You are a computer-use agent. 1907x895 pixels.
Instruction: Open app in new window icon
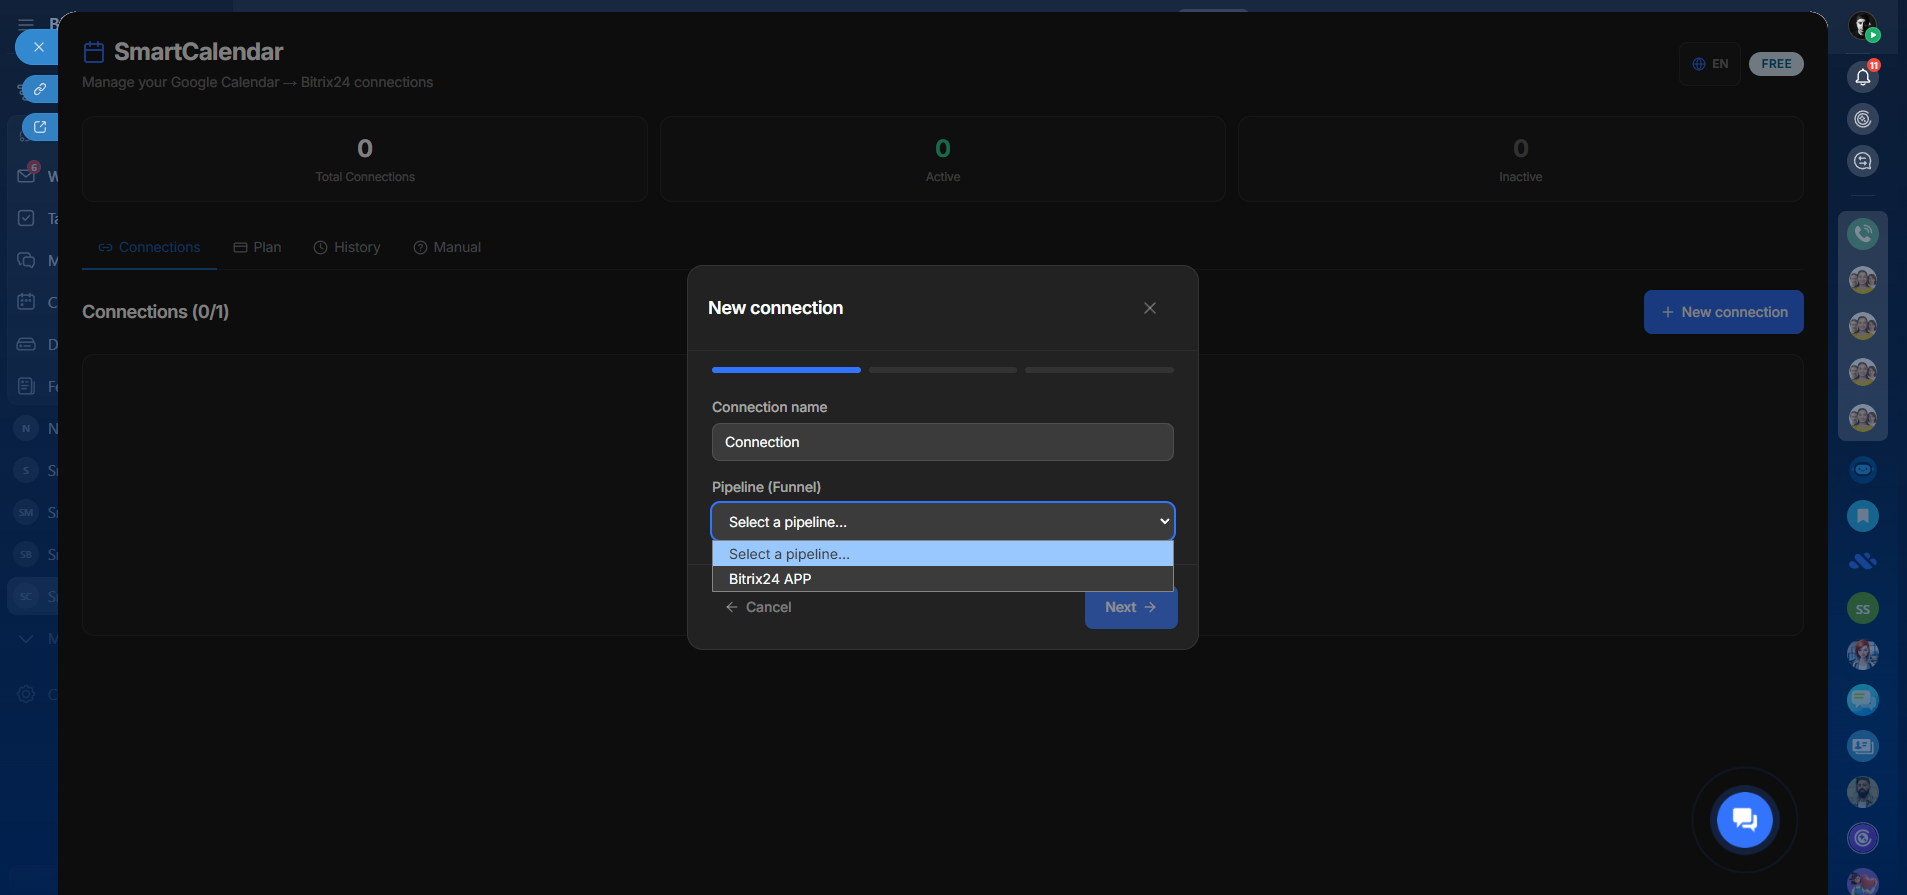(40, 127)
